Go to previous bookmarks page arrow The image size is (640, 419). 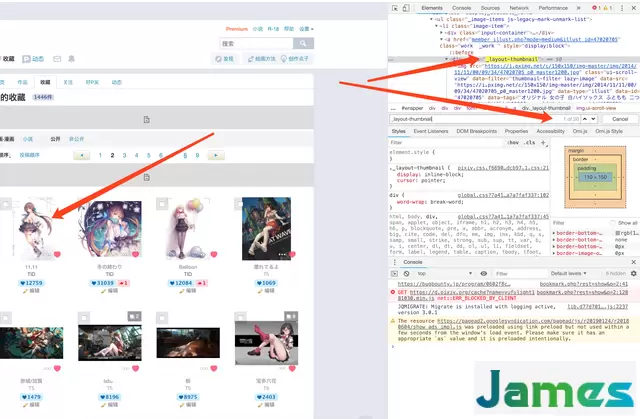point(82,155)
